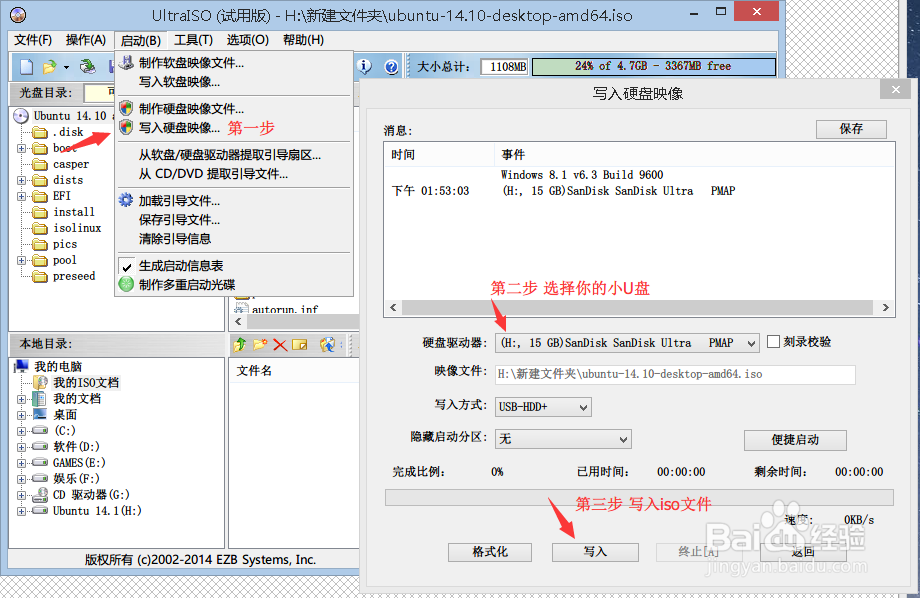920x598 pixels.
Task: Select the preseed folder in tree
Action: (x=74, y=276)
